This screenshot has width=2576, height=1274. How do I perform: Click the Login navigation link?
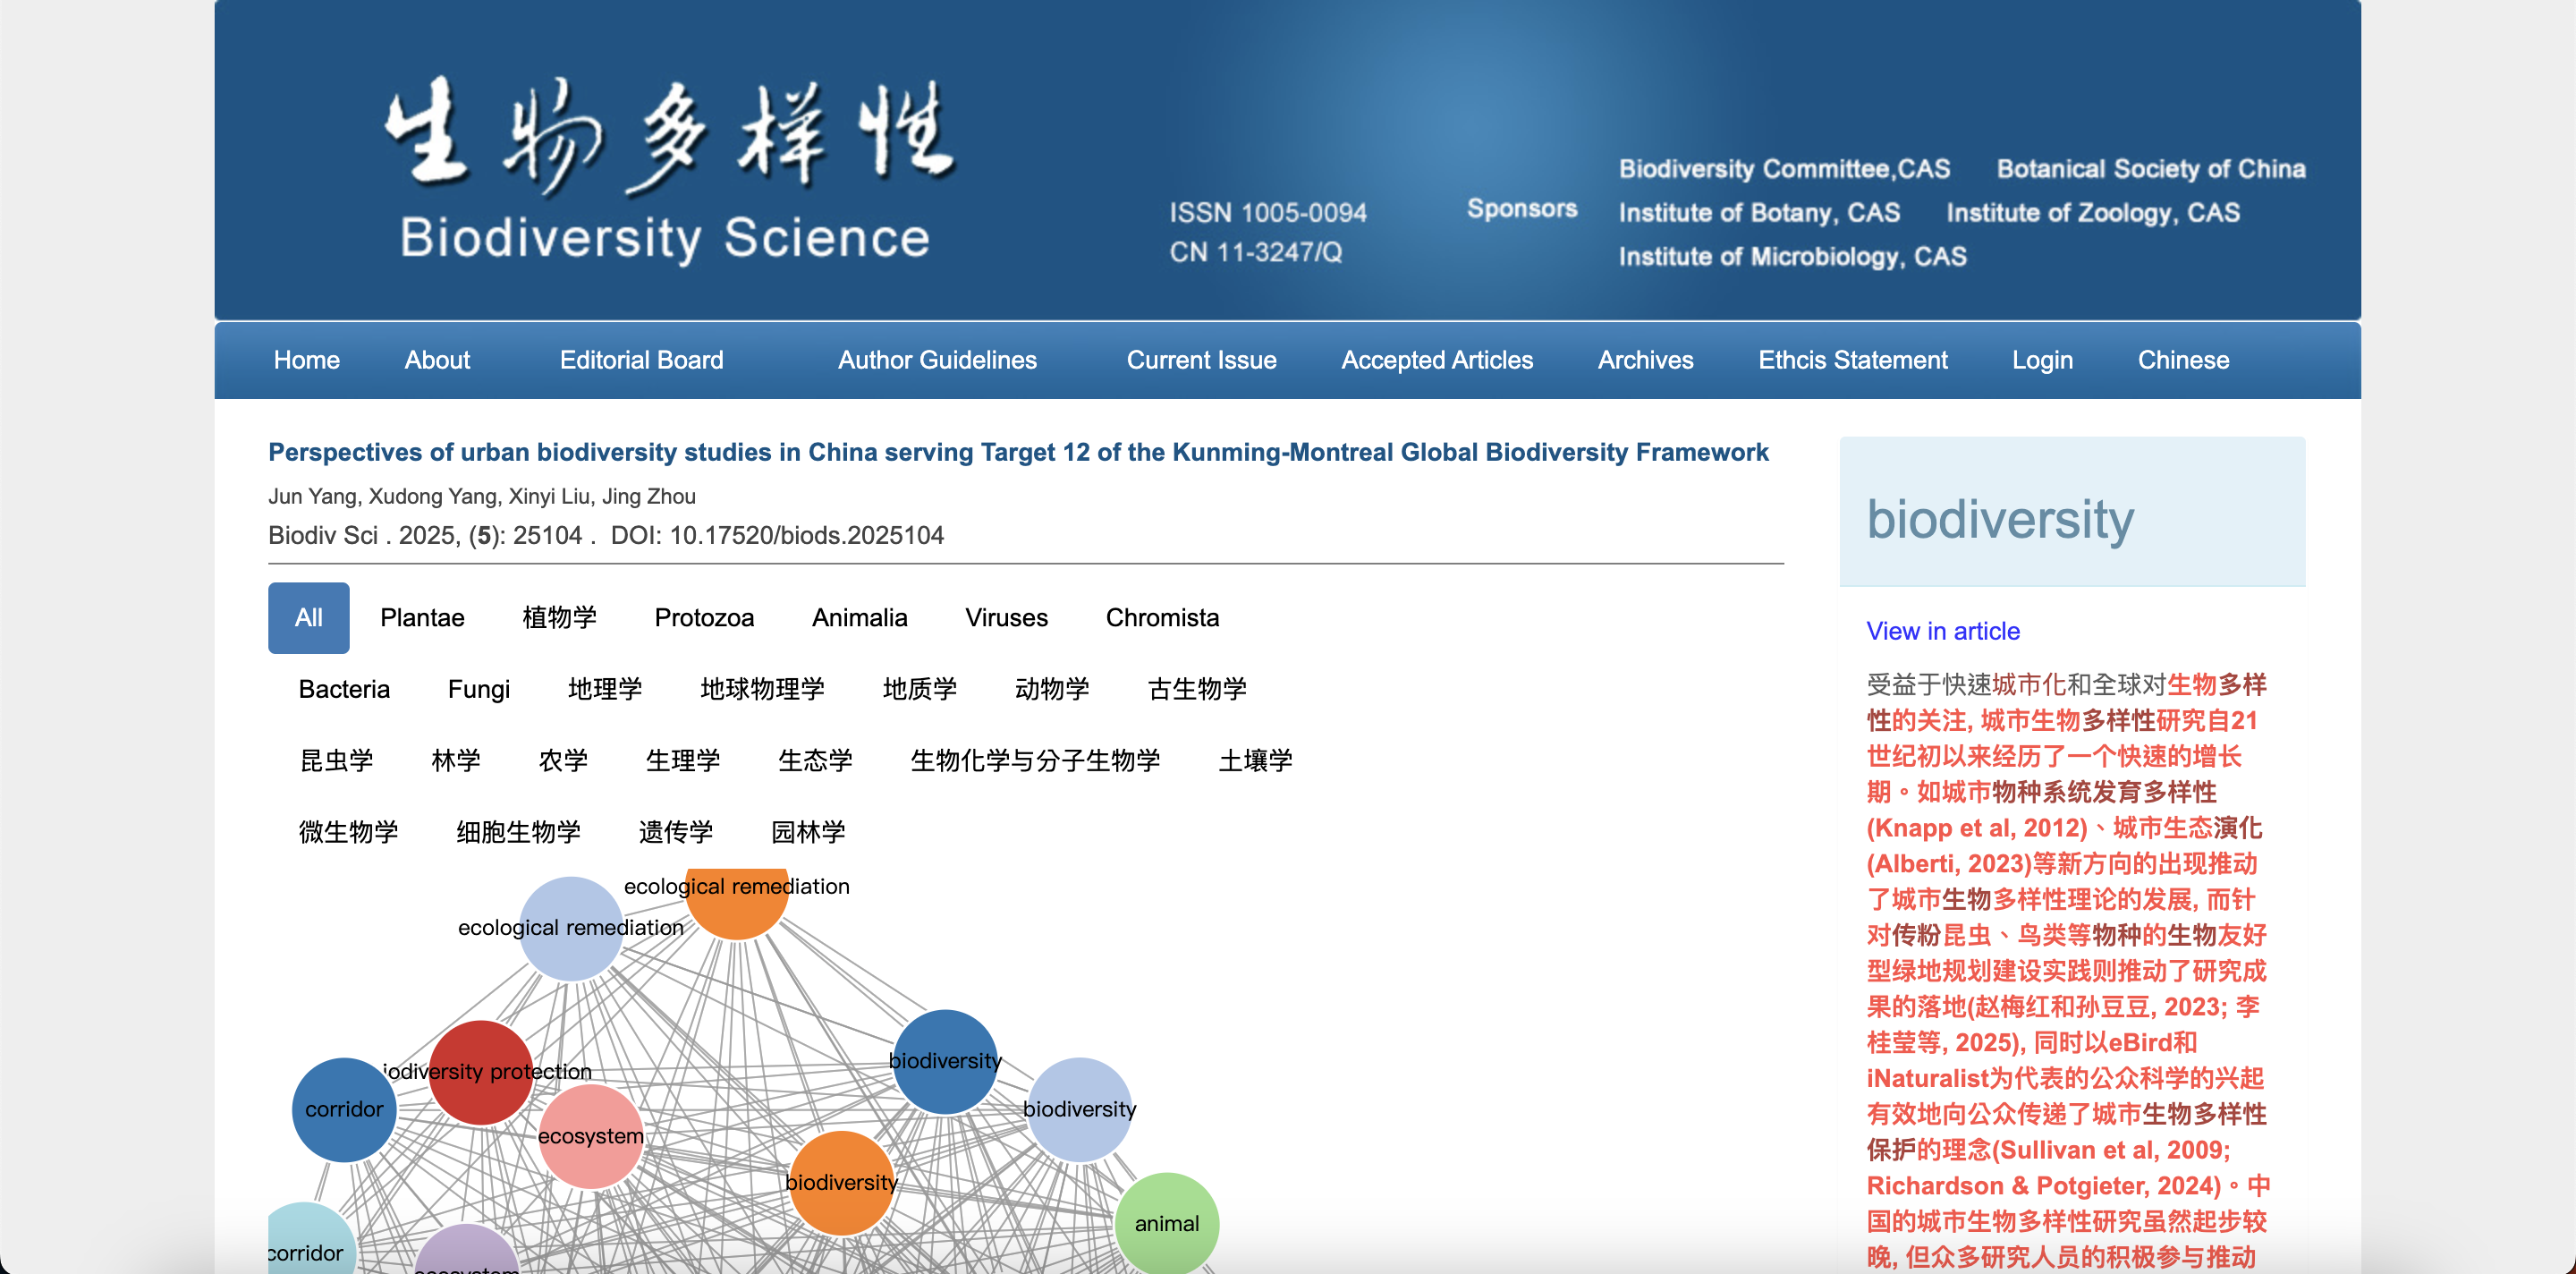[2042, 360]
